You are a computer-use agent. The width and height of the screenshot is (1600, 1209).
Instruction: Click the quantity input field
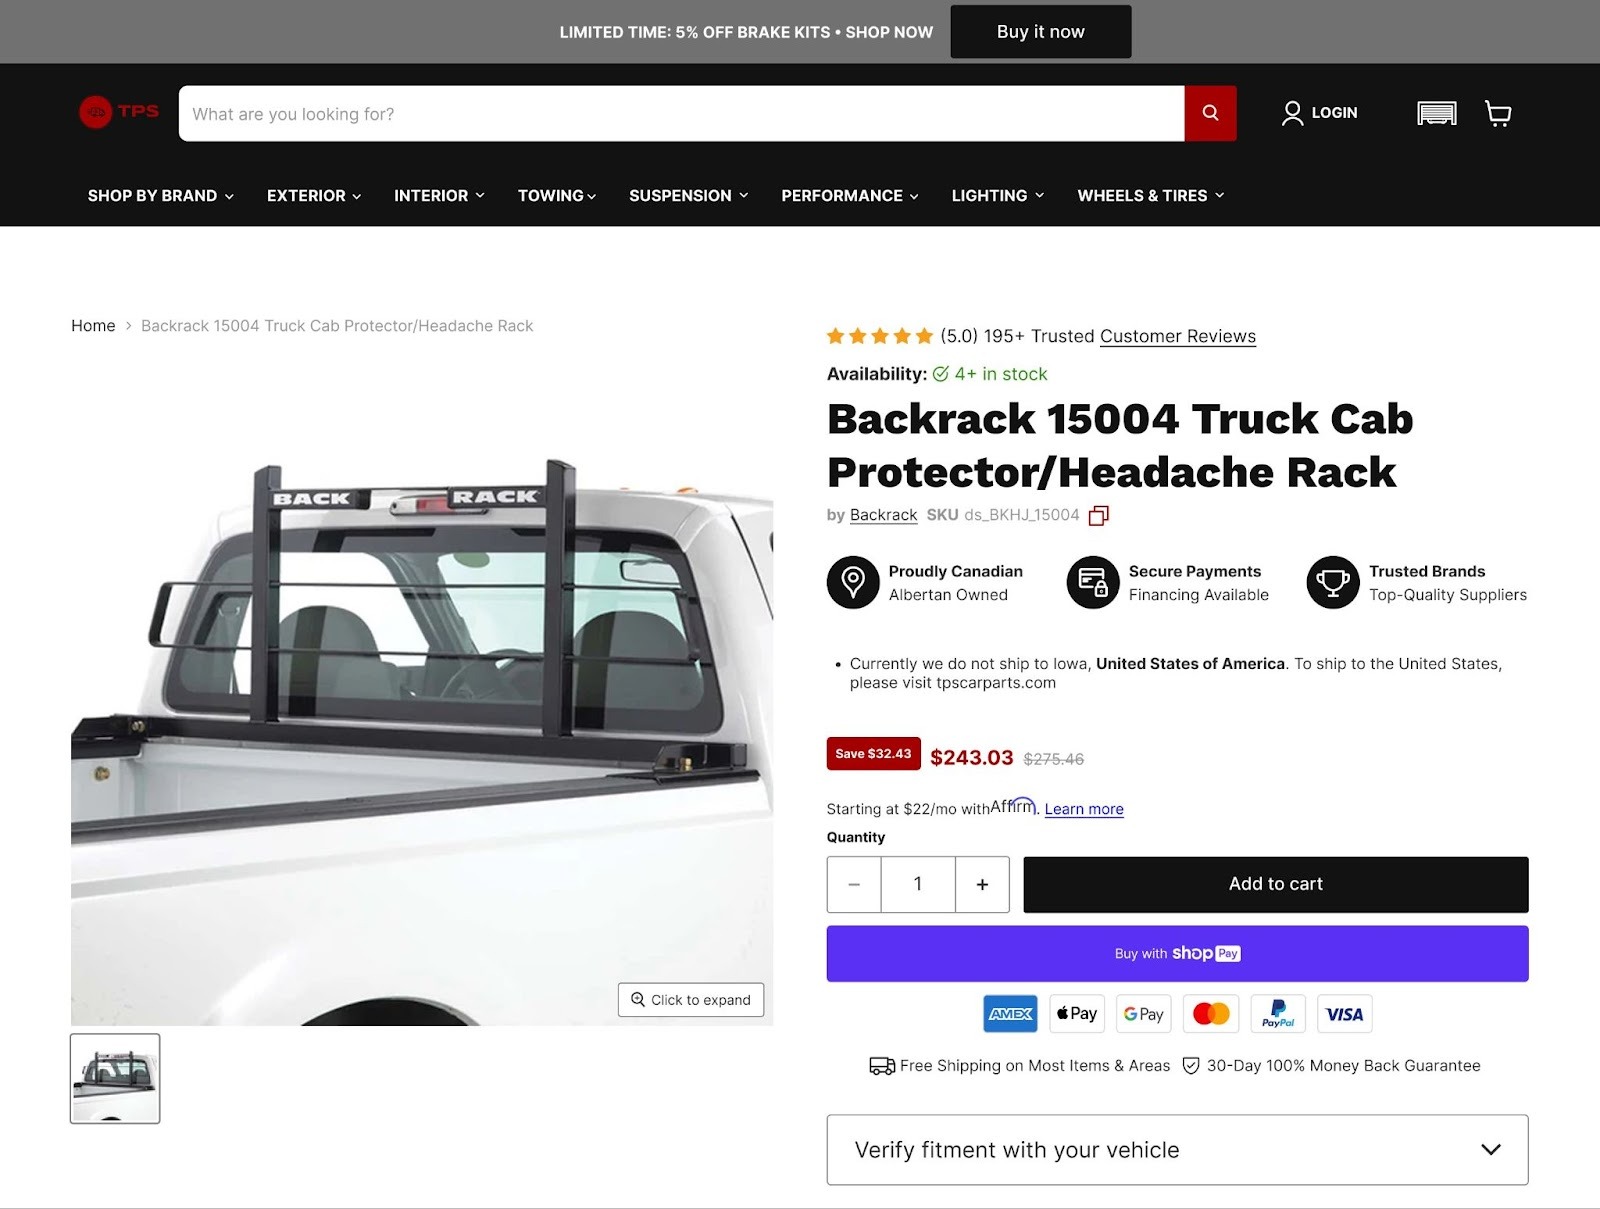pos(918,885)
